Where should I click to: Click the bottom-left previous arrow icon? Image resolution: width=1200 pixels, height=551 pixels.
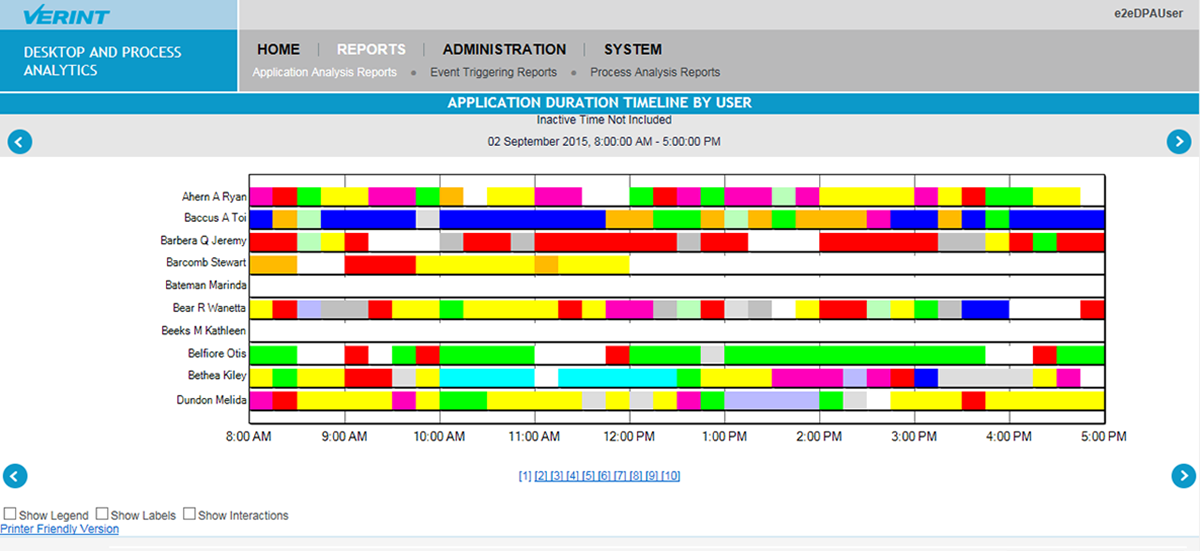click(16, 476)
